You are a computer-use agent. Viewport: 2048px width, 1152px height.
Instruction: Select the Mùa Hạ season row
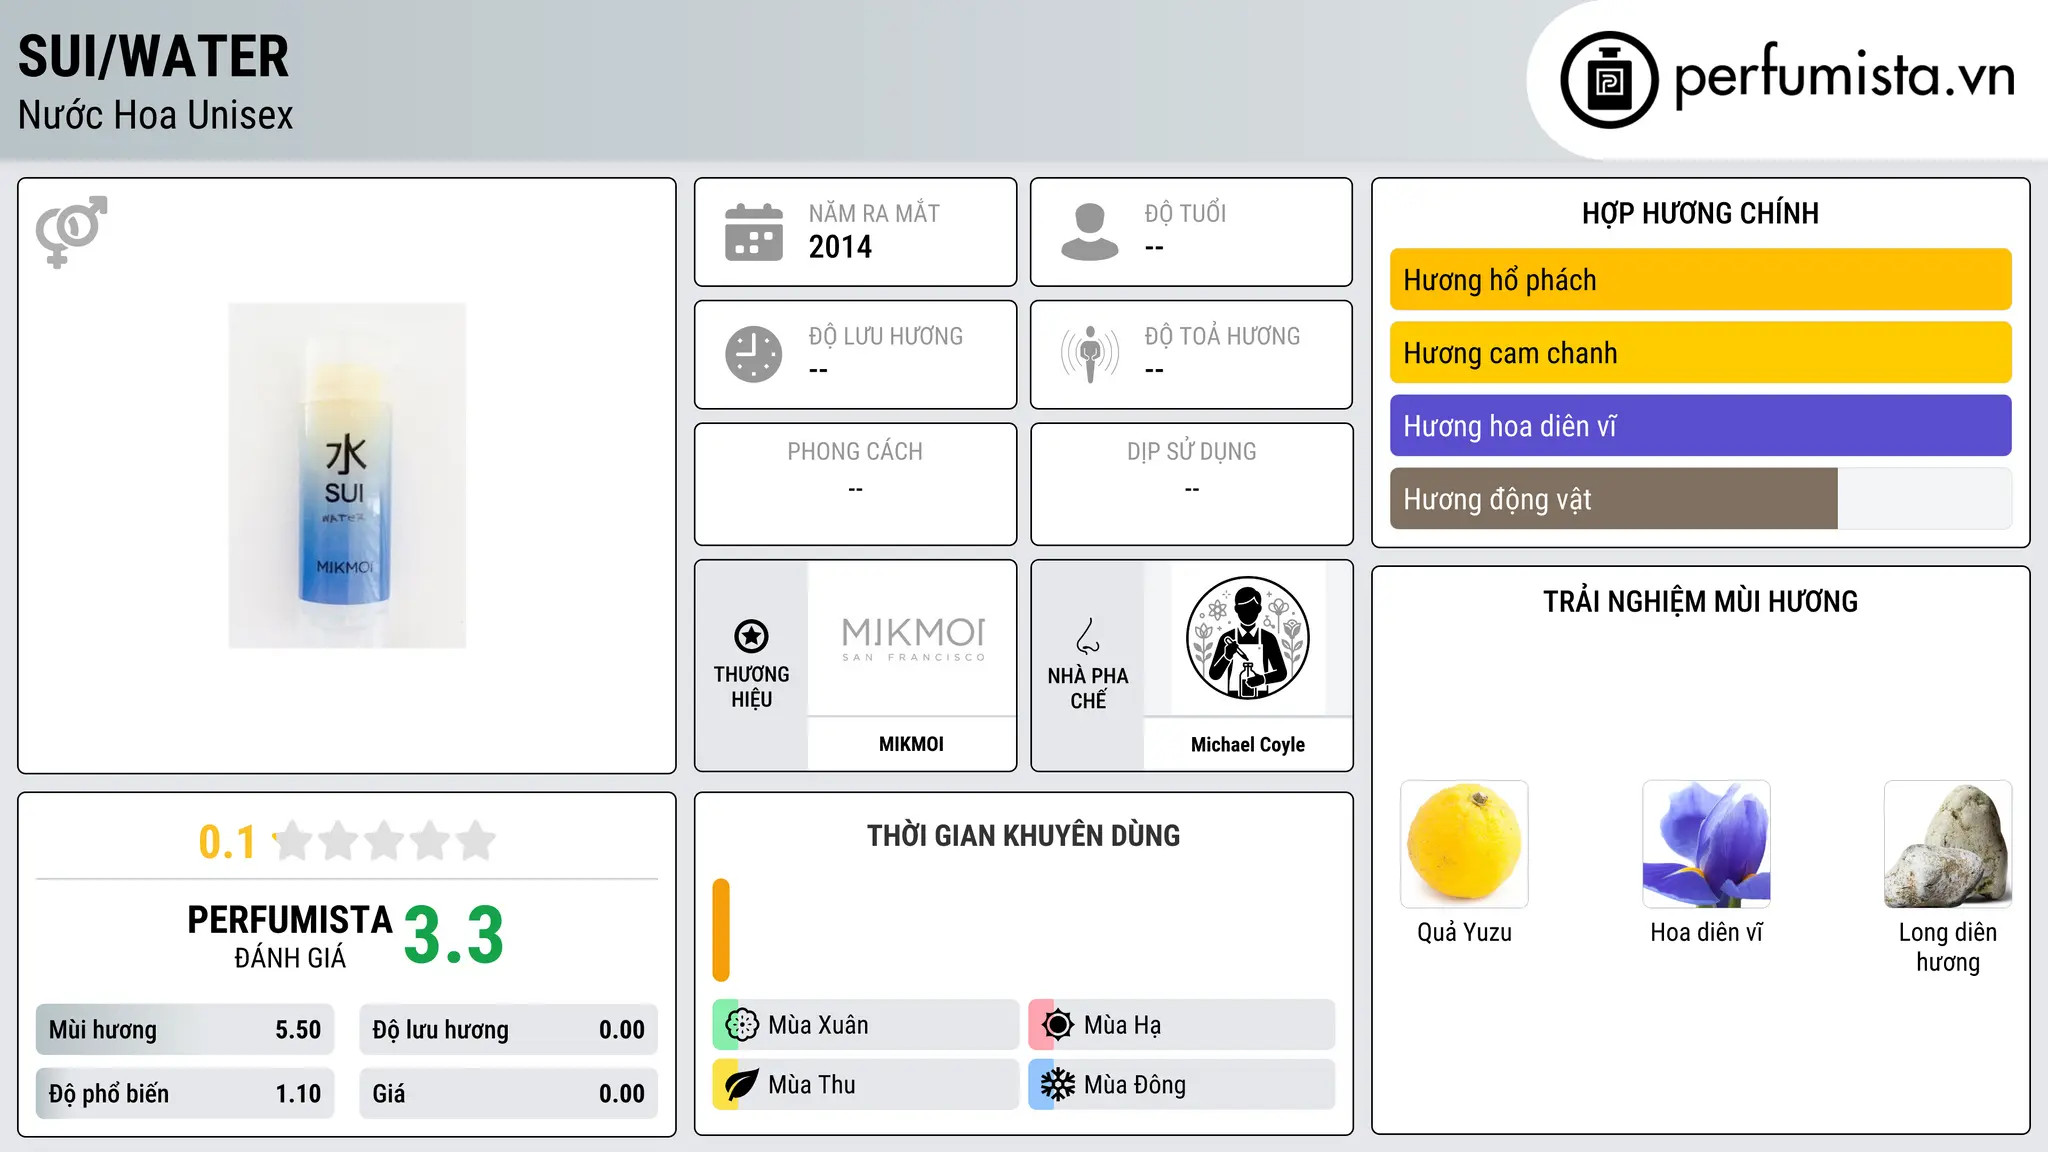(1181, 1025)
